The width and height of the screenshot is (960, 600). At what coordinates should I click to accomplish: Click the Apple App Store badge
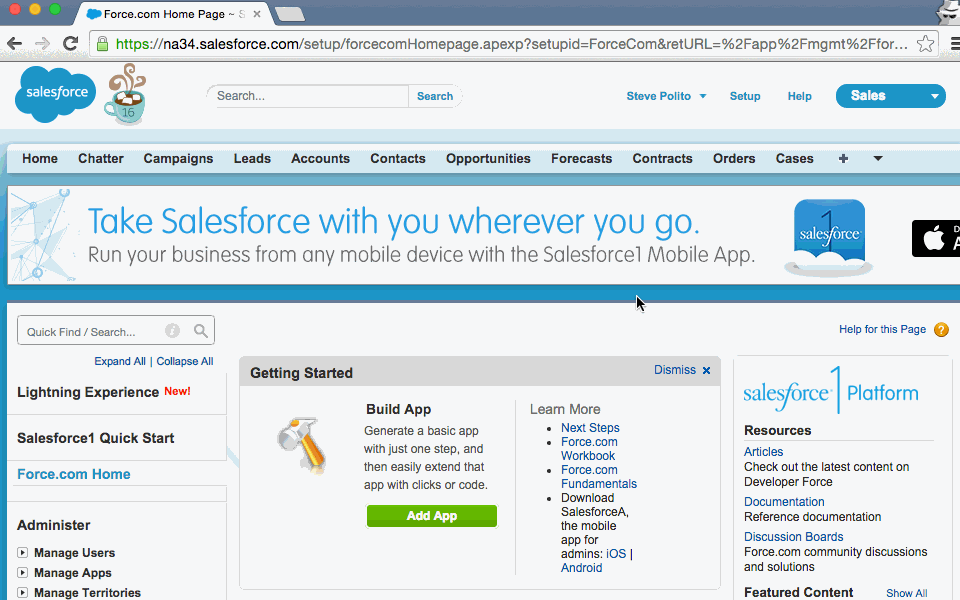coord(936,238)
